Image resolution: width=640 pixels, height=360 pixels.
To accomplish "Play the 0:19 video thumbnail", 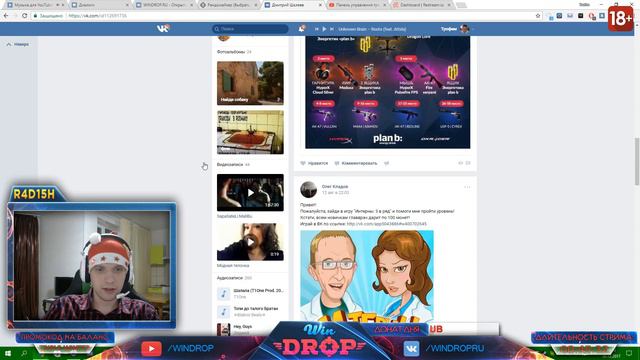I will (250, 242).
